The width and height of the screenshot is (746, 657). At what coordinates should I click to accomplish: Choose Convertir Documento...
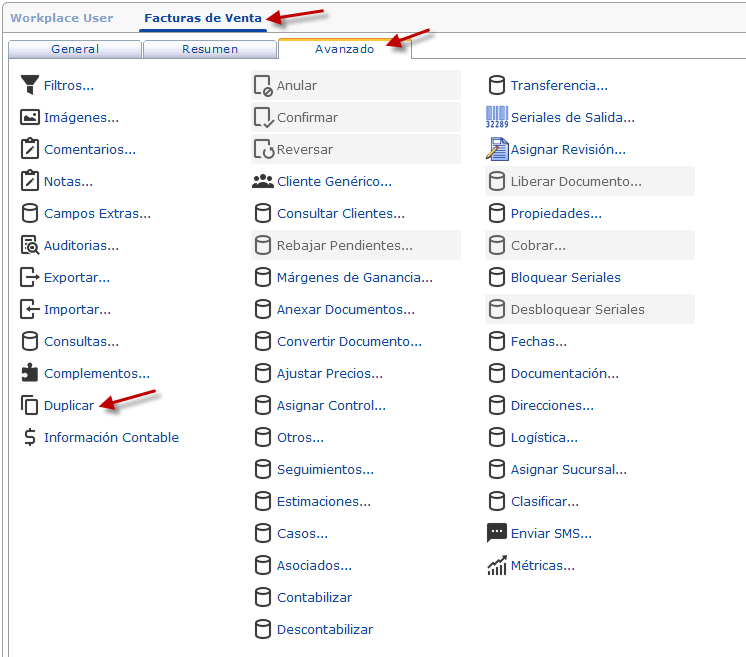tap(349, 341)
